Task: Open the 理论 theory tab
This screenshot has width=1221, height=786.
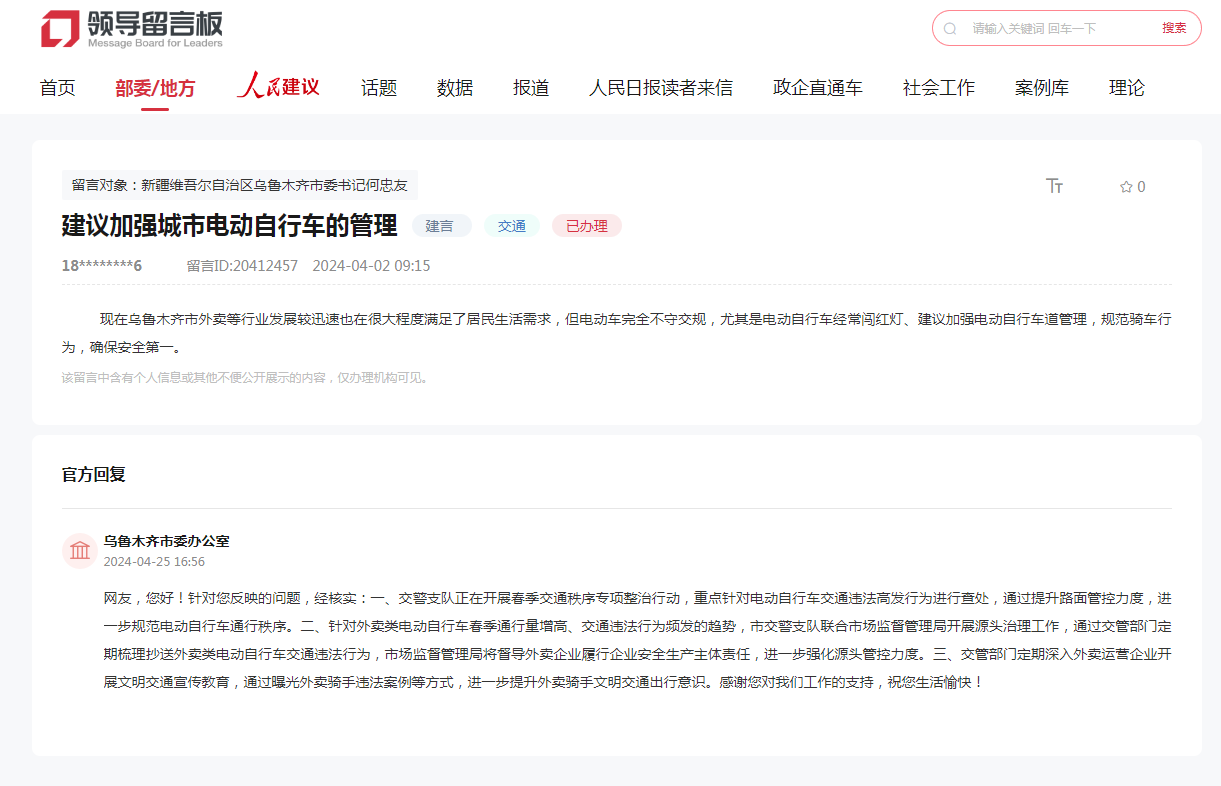Action: point(1126,88)
